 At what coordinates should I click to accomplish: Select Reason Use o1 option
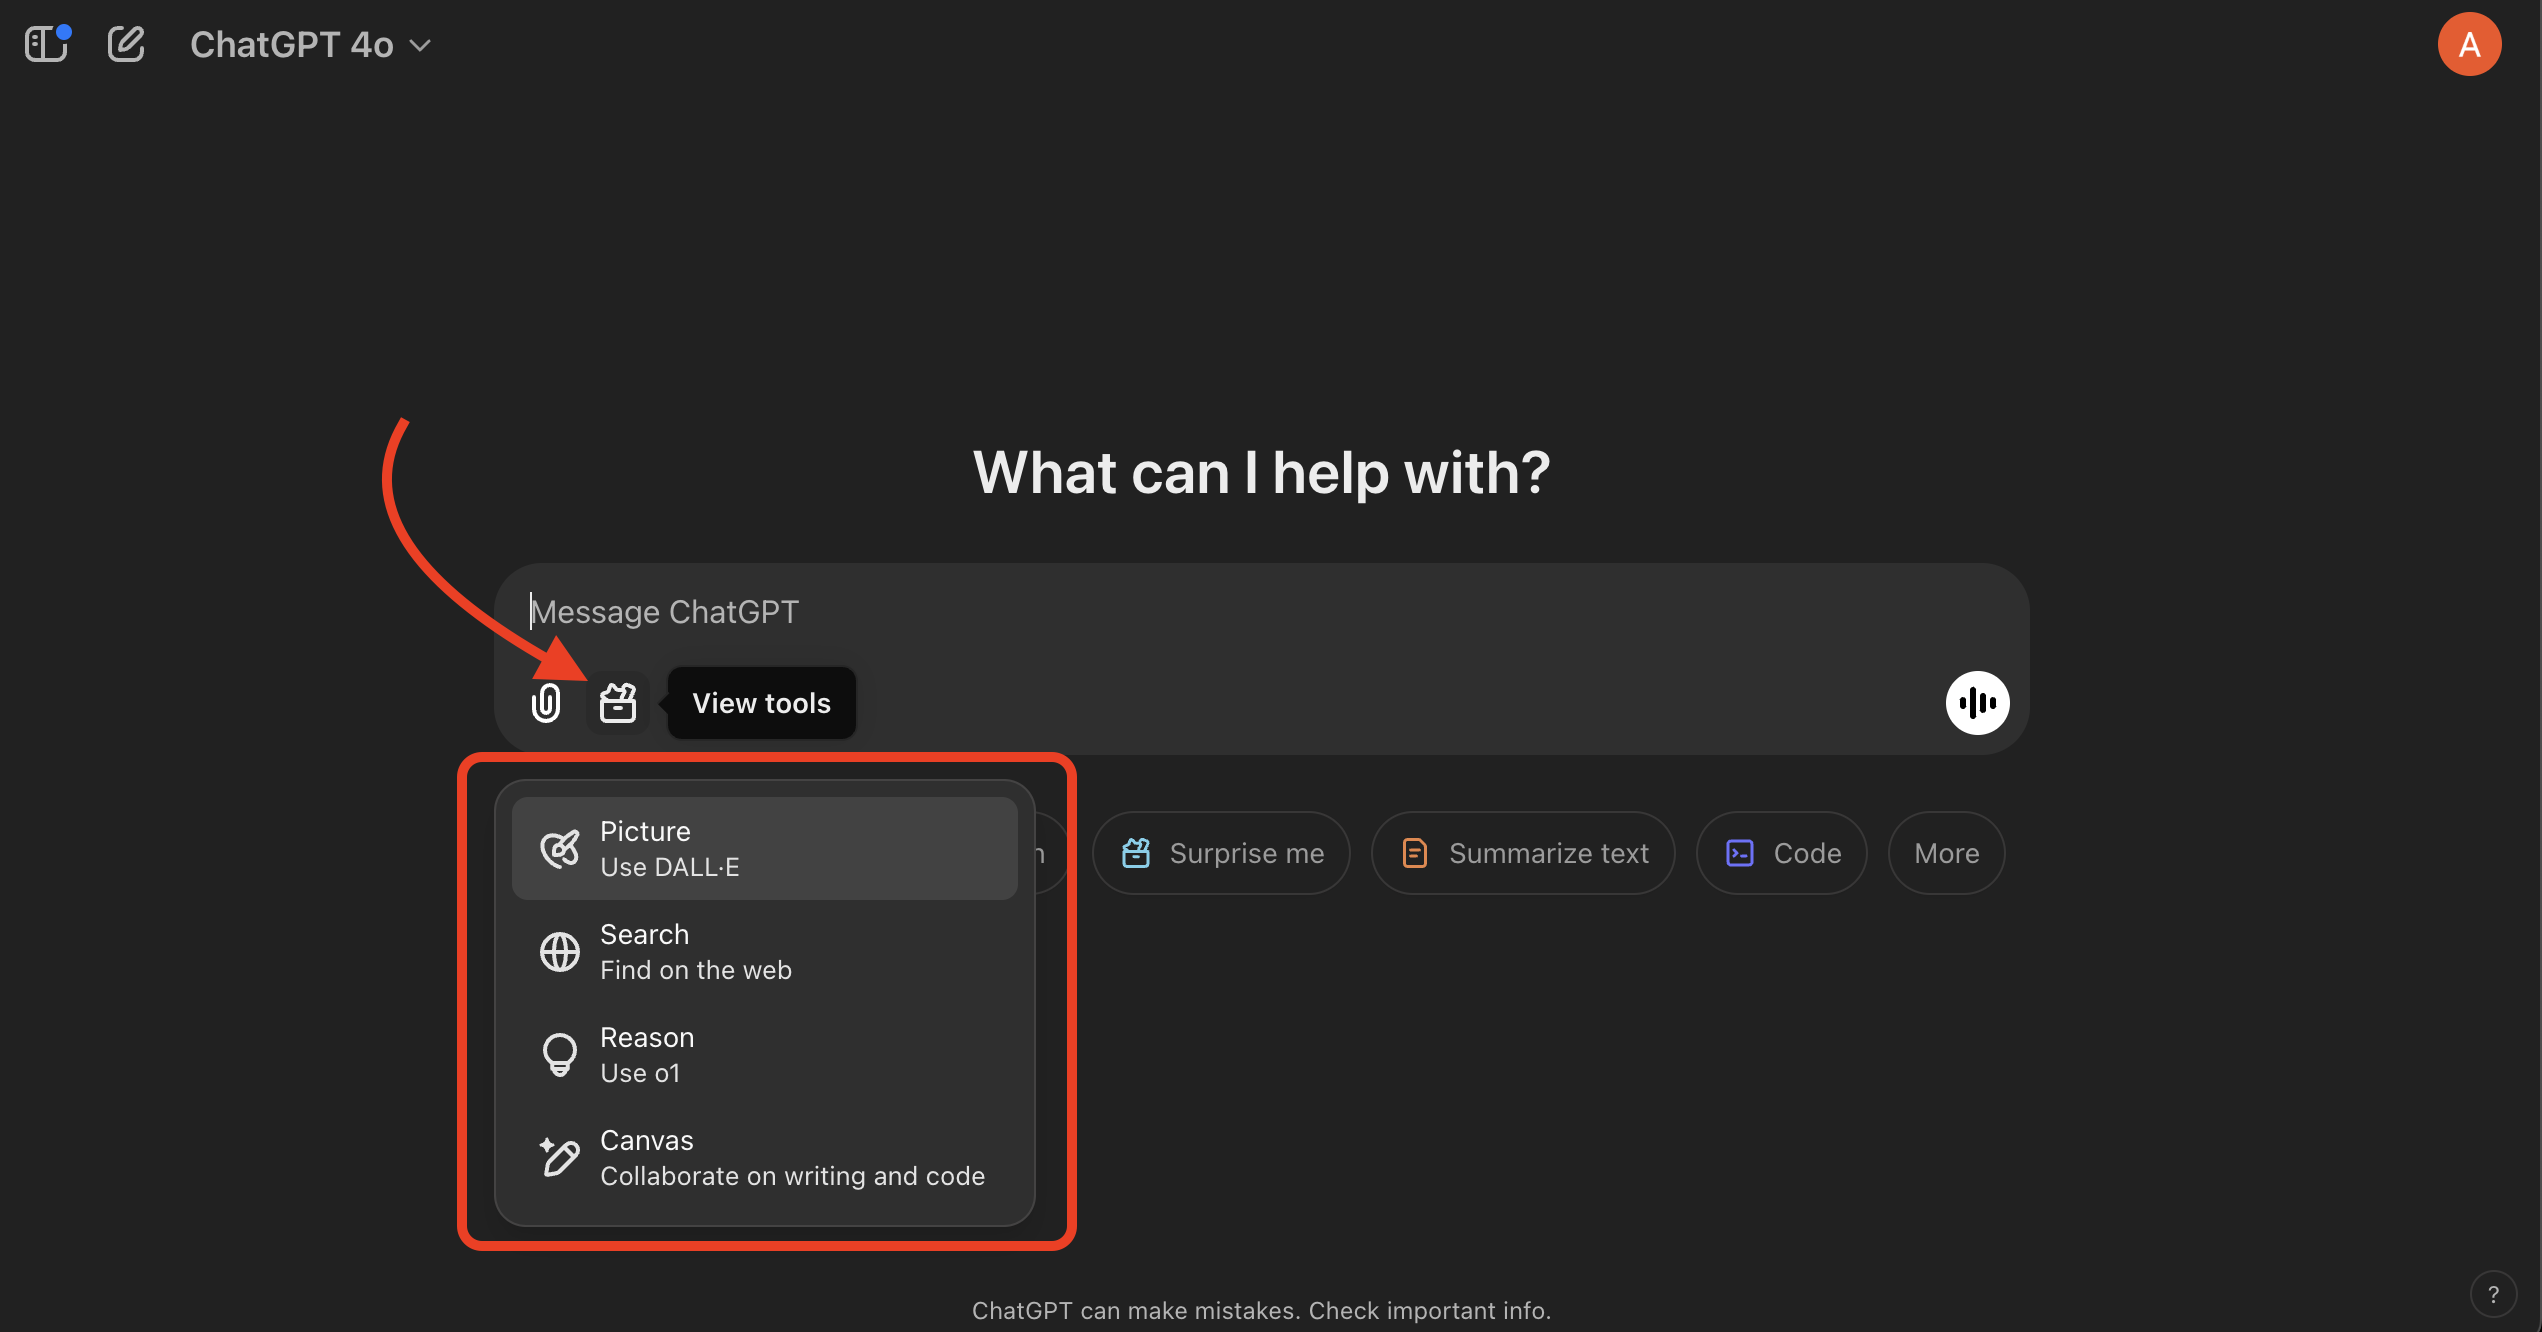tap(647, 1055)
